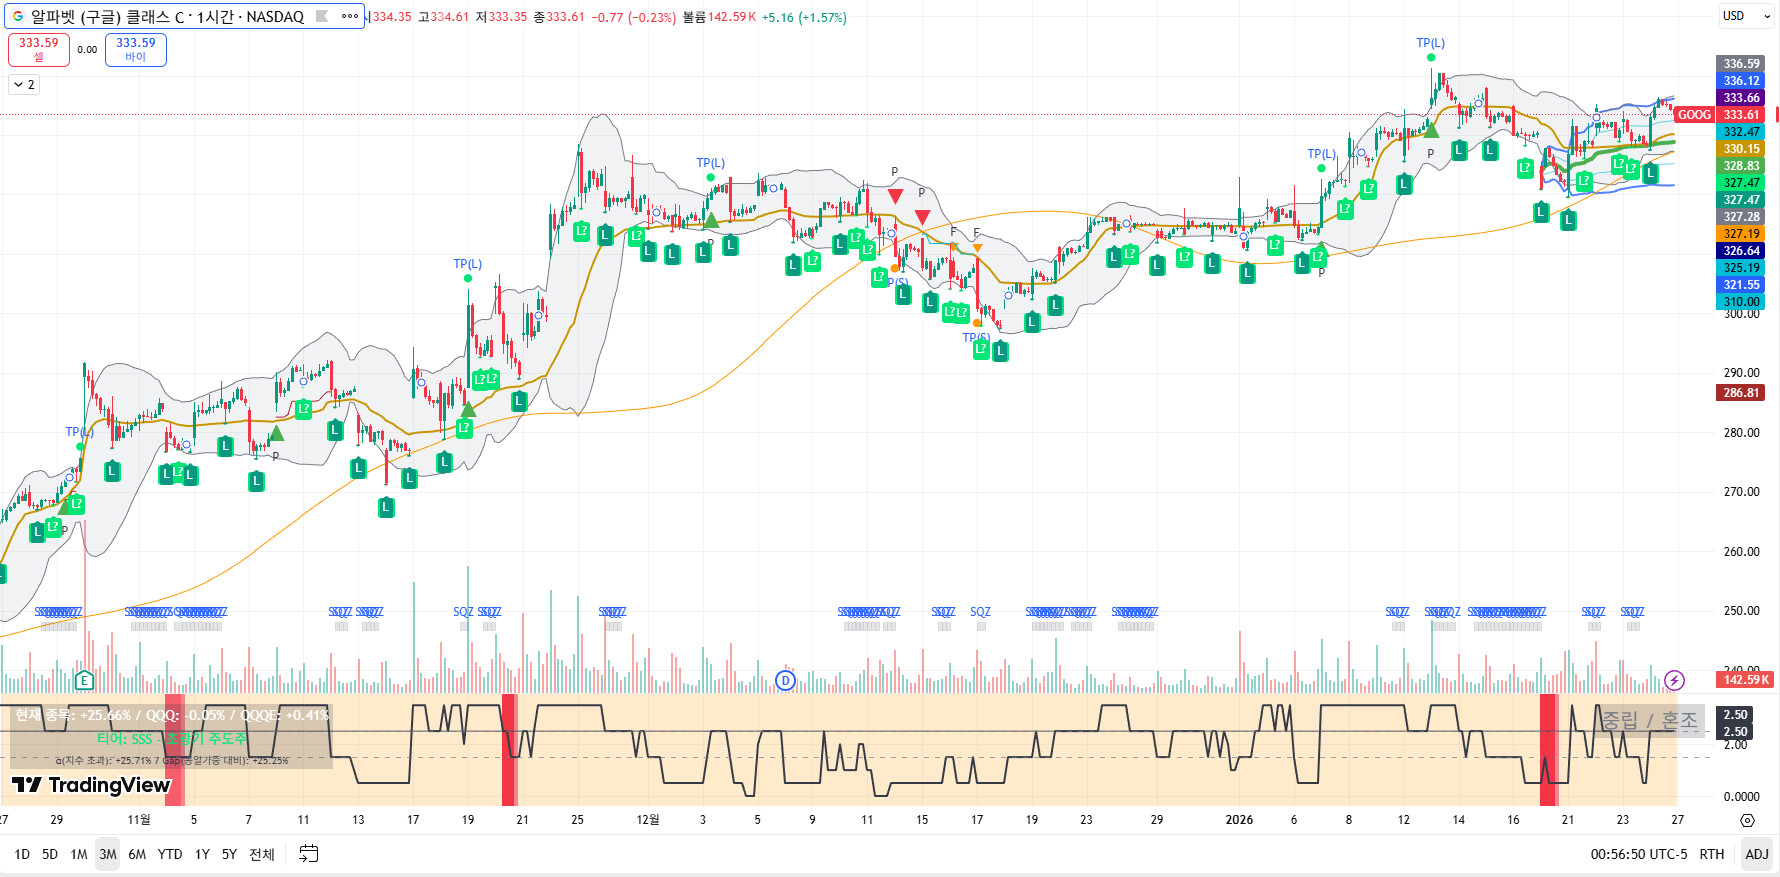
Task: Click the dividend 'D' marker on chart
Action: point(785,681)
